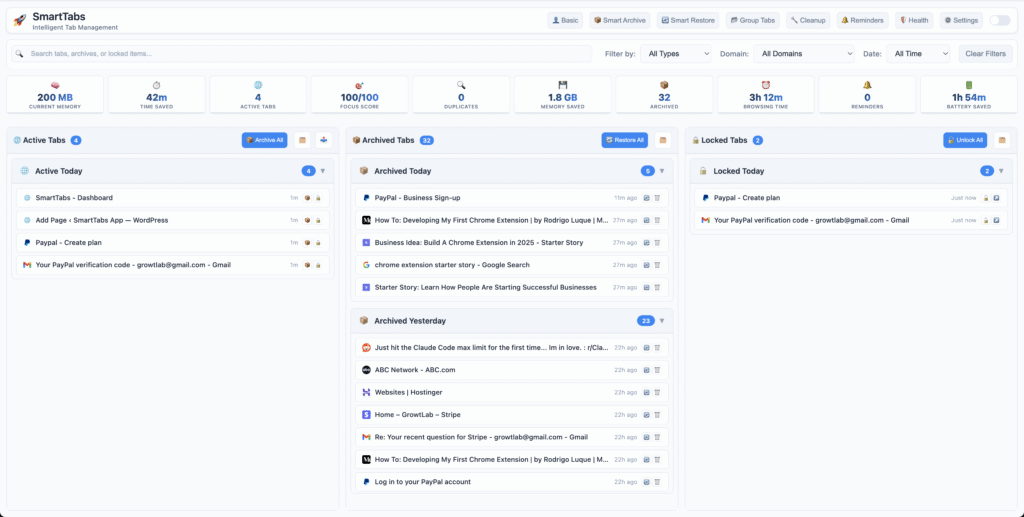Select Log in to your PayPal account title
The height and width of the screenshot is (517, 1024).
tap(423, 482)
